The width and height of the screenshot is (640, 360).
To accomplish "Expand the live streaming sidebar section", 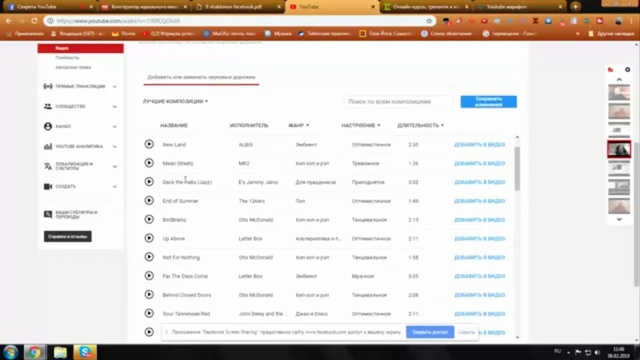I will tap(115, 87).
